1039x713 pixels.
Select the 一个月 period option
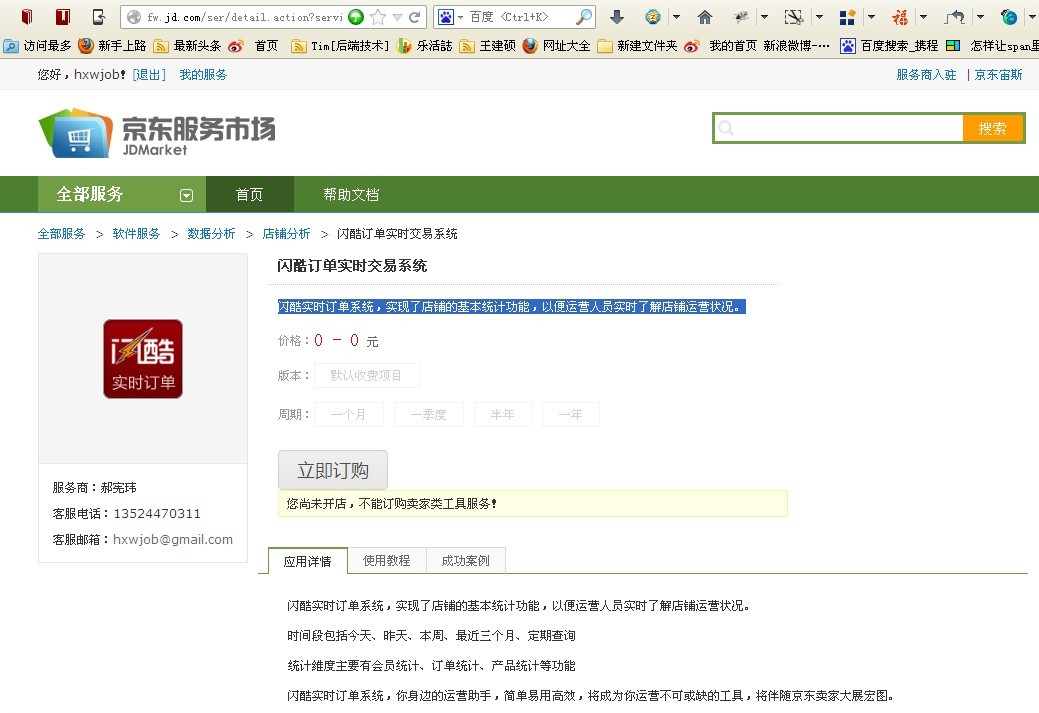tap(349, 414)
